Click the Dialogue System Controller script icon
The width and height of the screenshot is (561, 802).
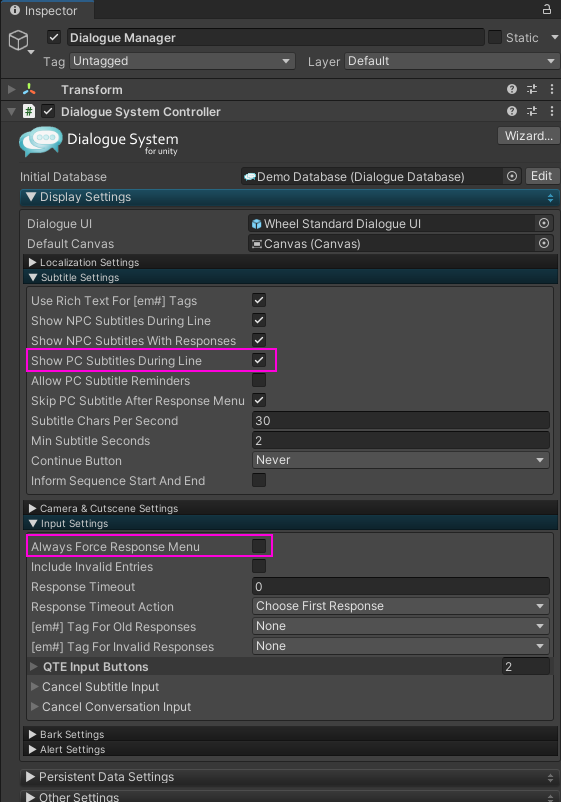pyautogui.click(x=29, y=111)
